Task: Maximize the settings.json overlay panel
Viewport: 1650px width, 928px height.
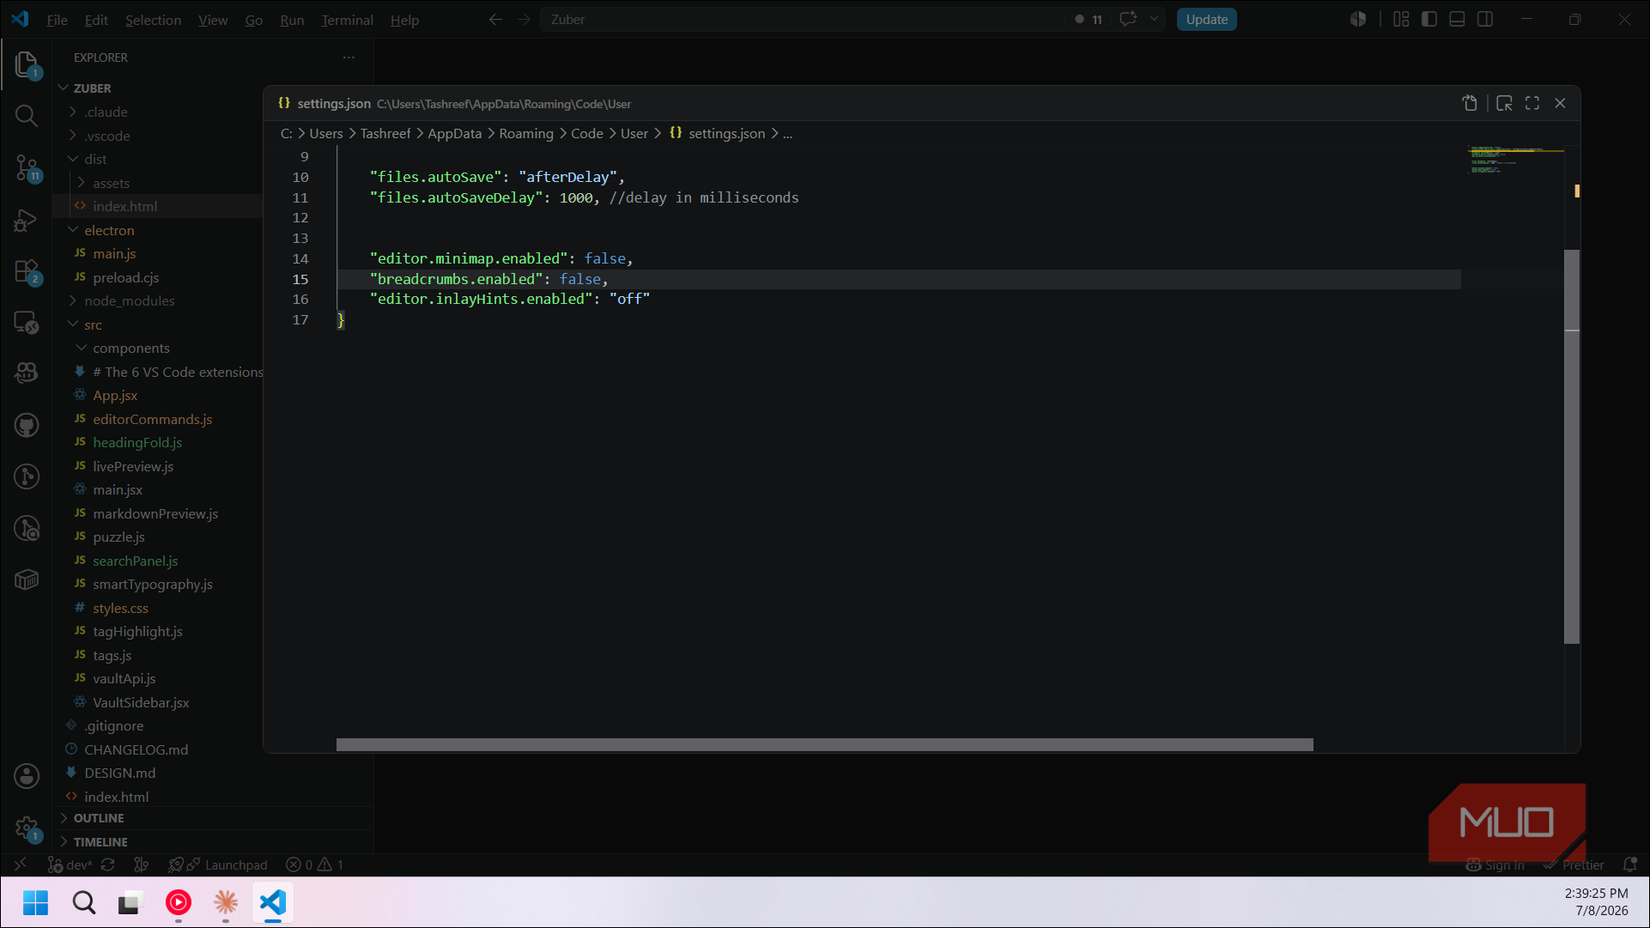Action: coord(1532,103)
